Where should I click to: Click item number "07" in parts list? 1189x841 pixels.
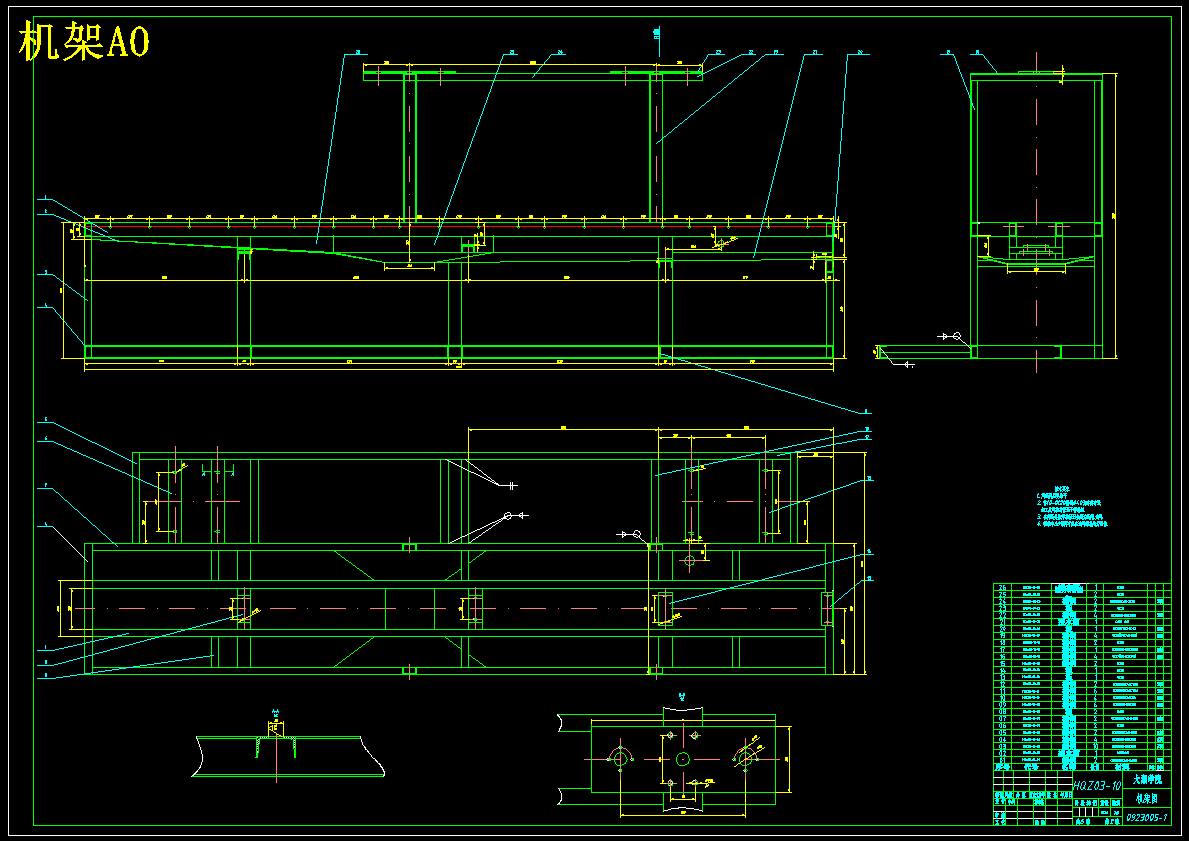click(1002, 718)
